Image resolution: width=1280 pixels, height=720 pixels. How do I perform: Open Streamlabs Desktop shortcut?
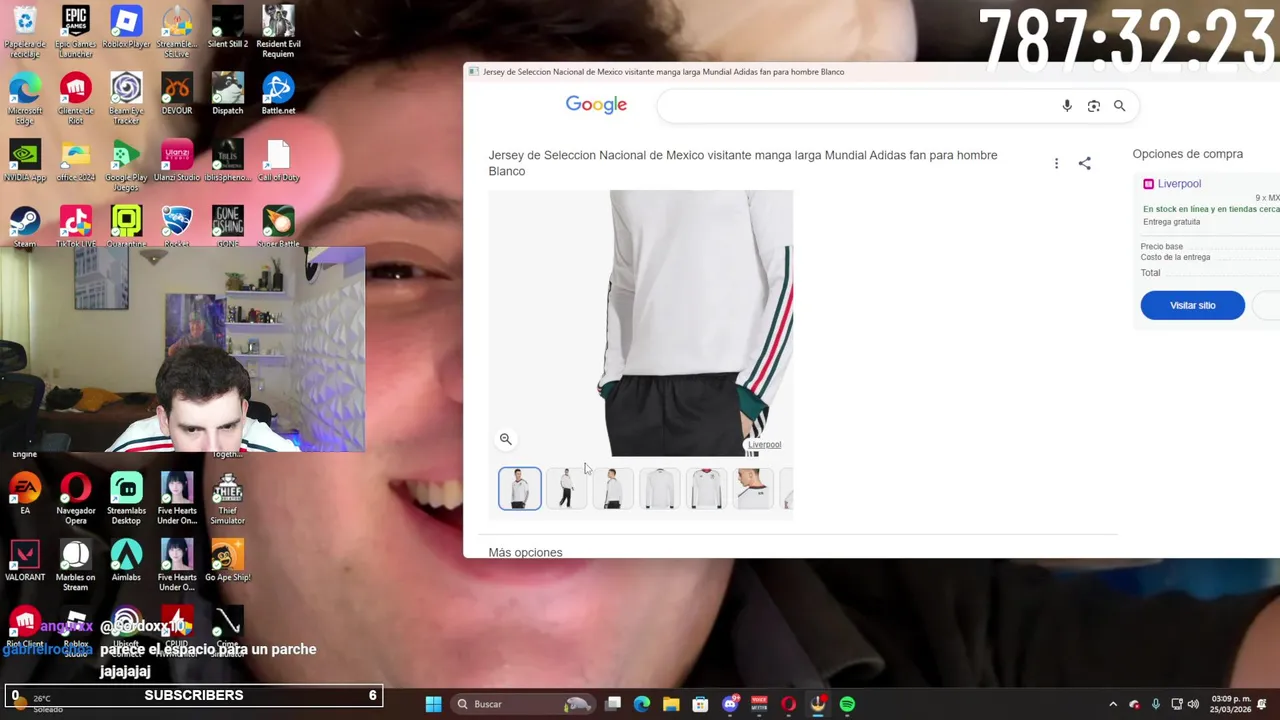click(x=126, y=499)
